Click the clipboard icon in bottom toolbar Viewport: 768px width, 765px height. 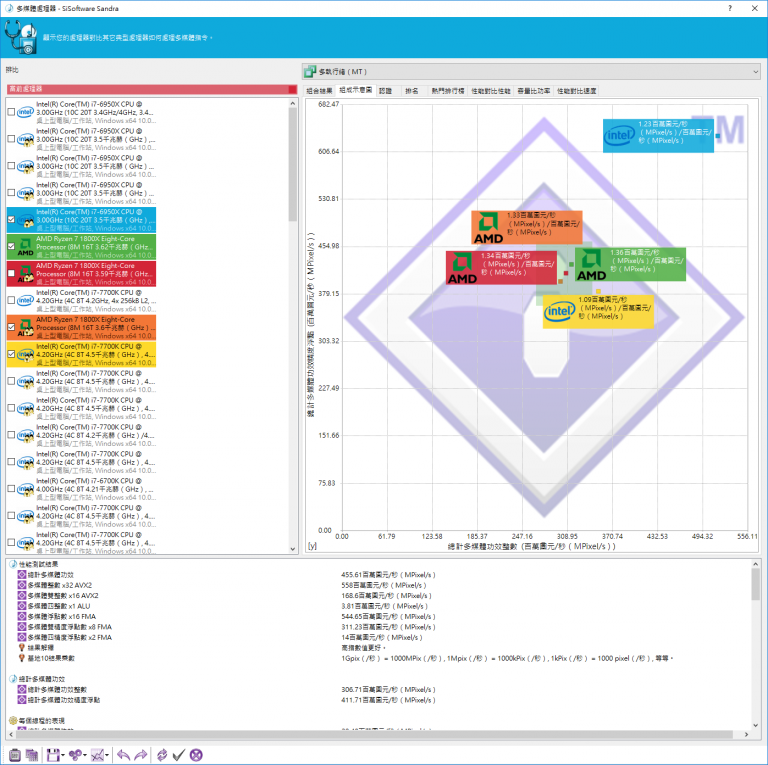click(x=15, y=755)
